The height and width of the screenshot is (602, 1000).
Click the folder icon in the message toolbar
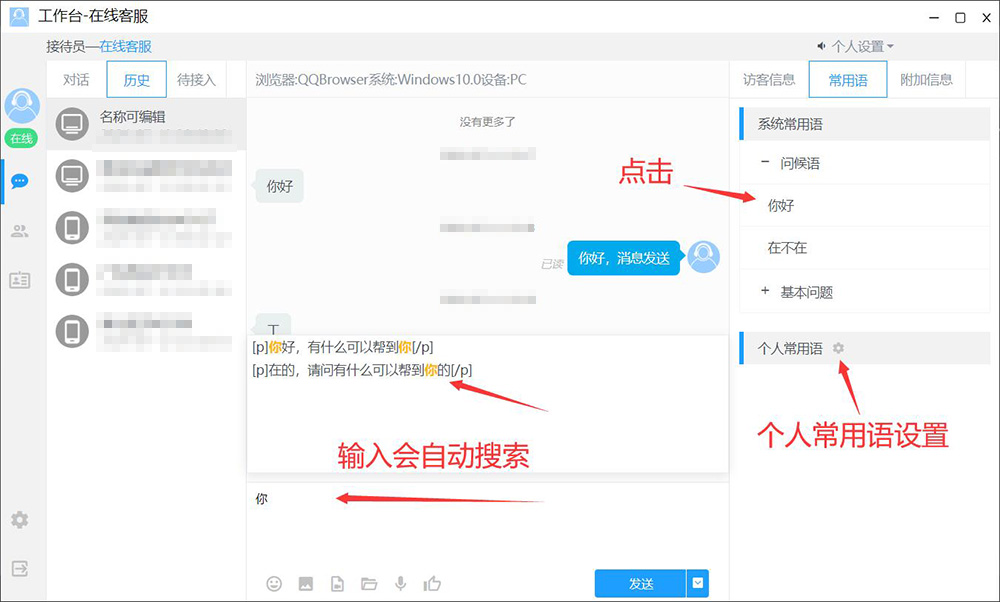click(369, 584)
